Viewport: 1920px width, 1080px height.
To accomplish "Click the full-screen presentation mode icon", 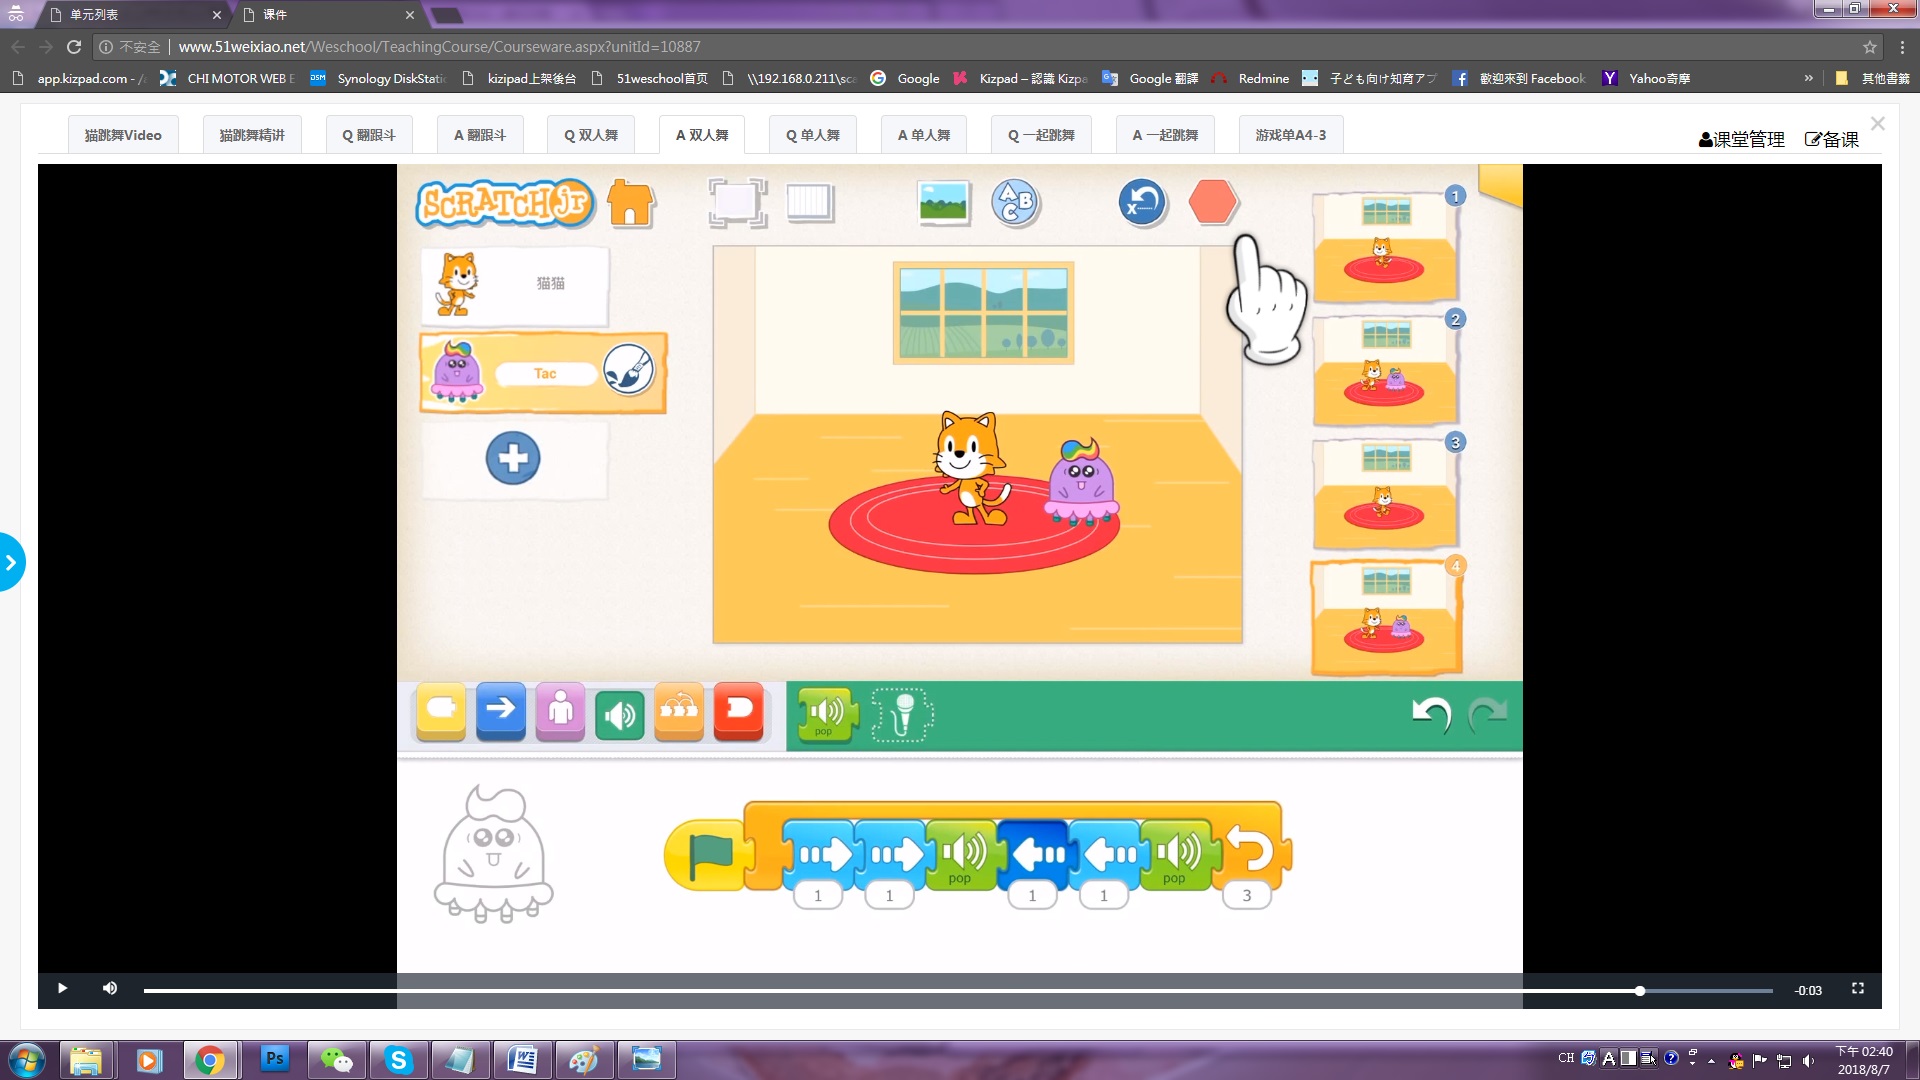I will click(738, 202).
